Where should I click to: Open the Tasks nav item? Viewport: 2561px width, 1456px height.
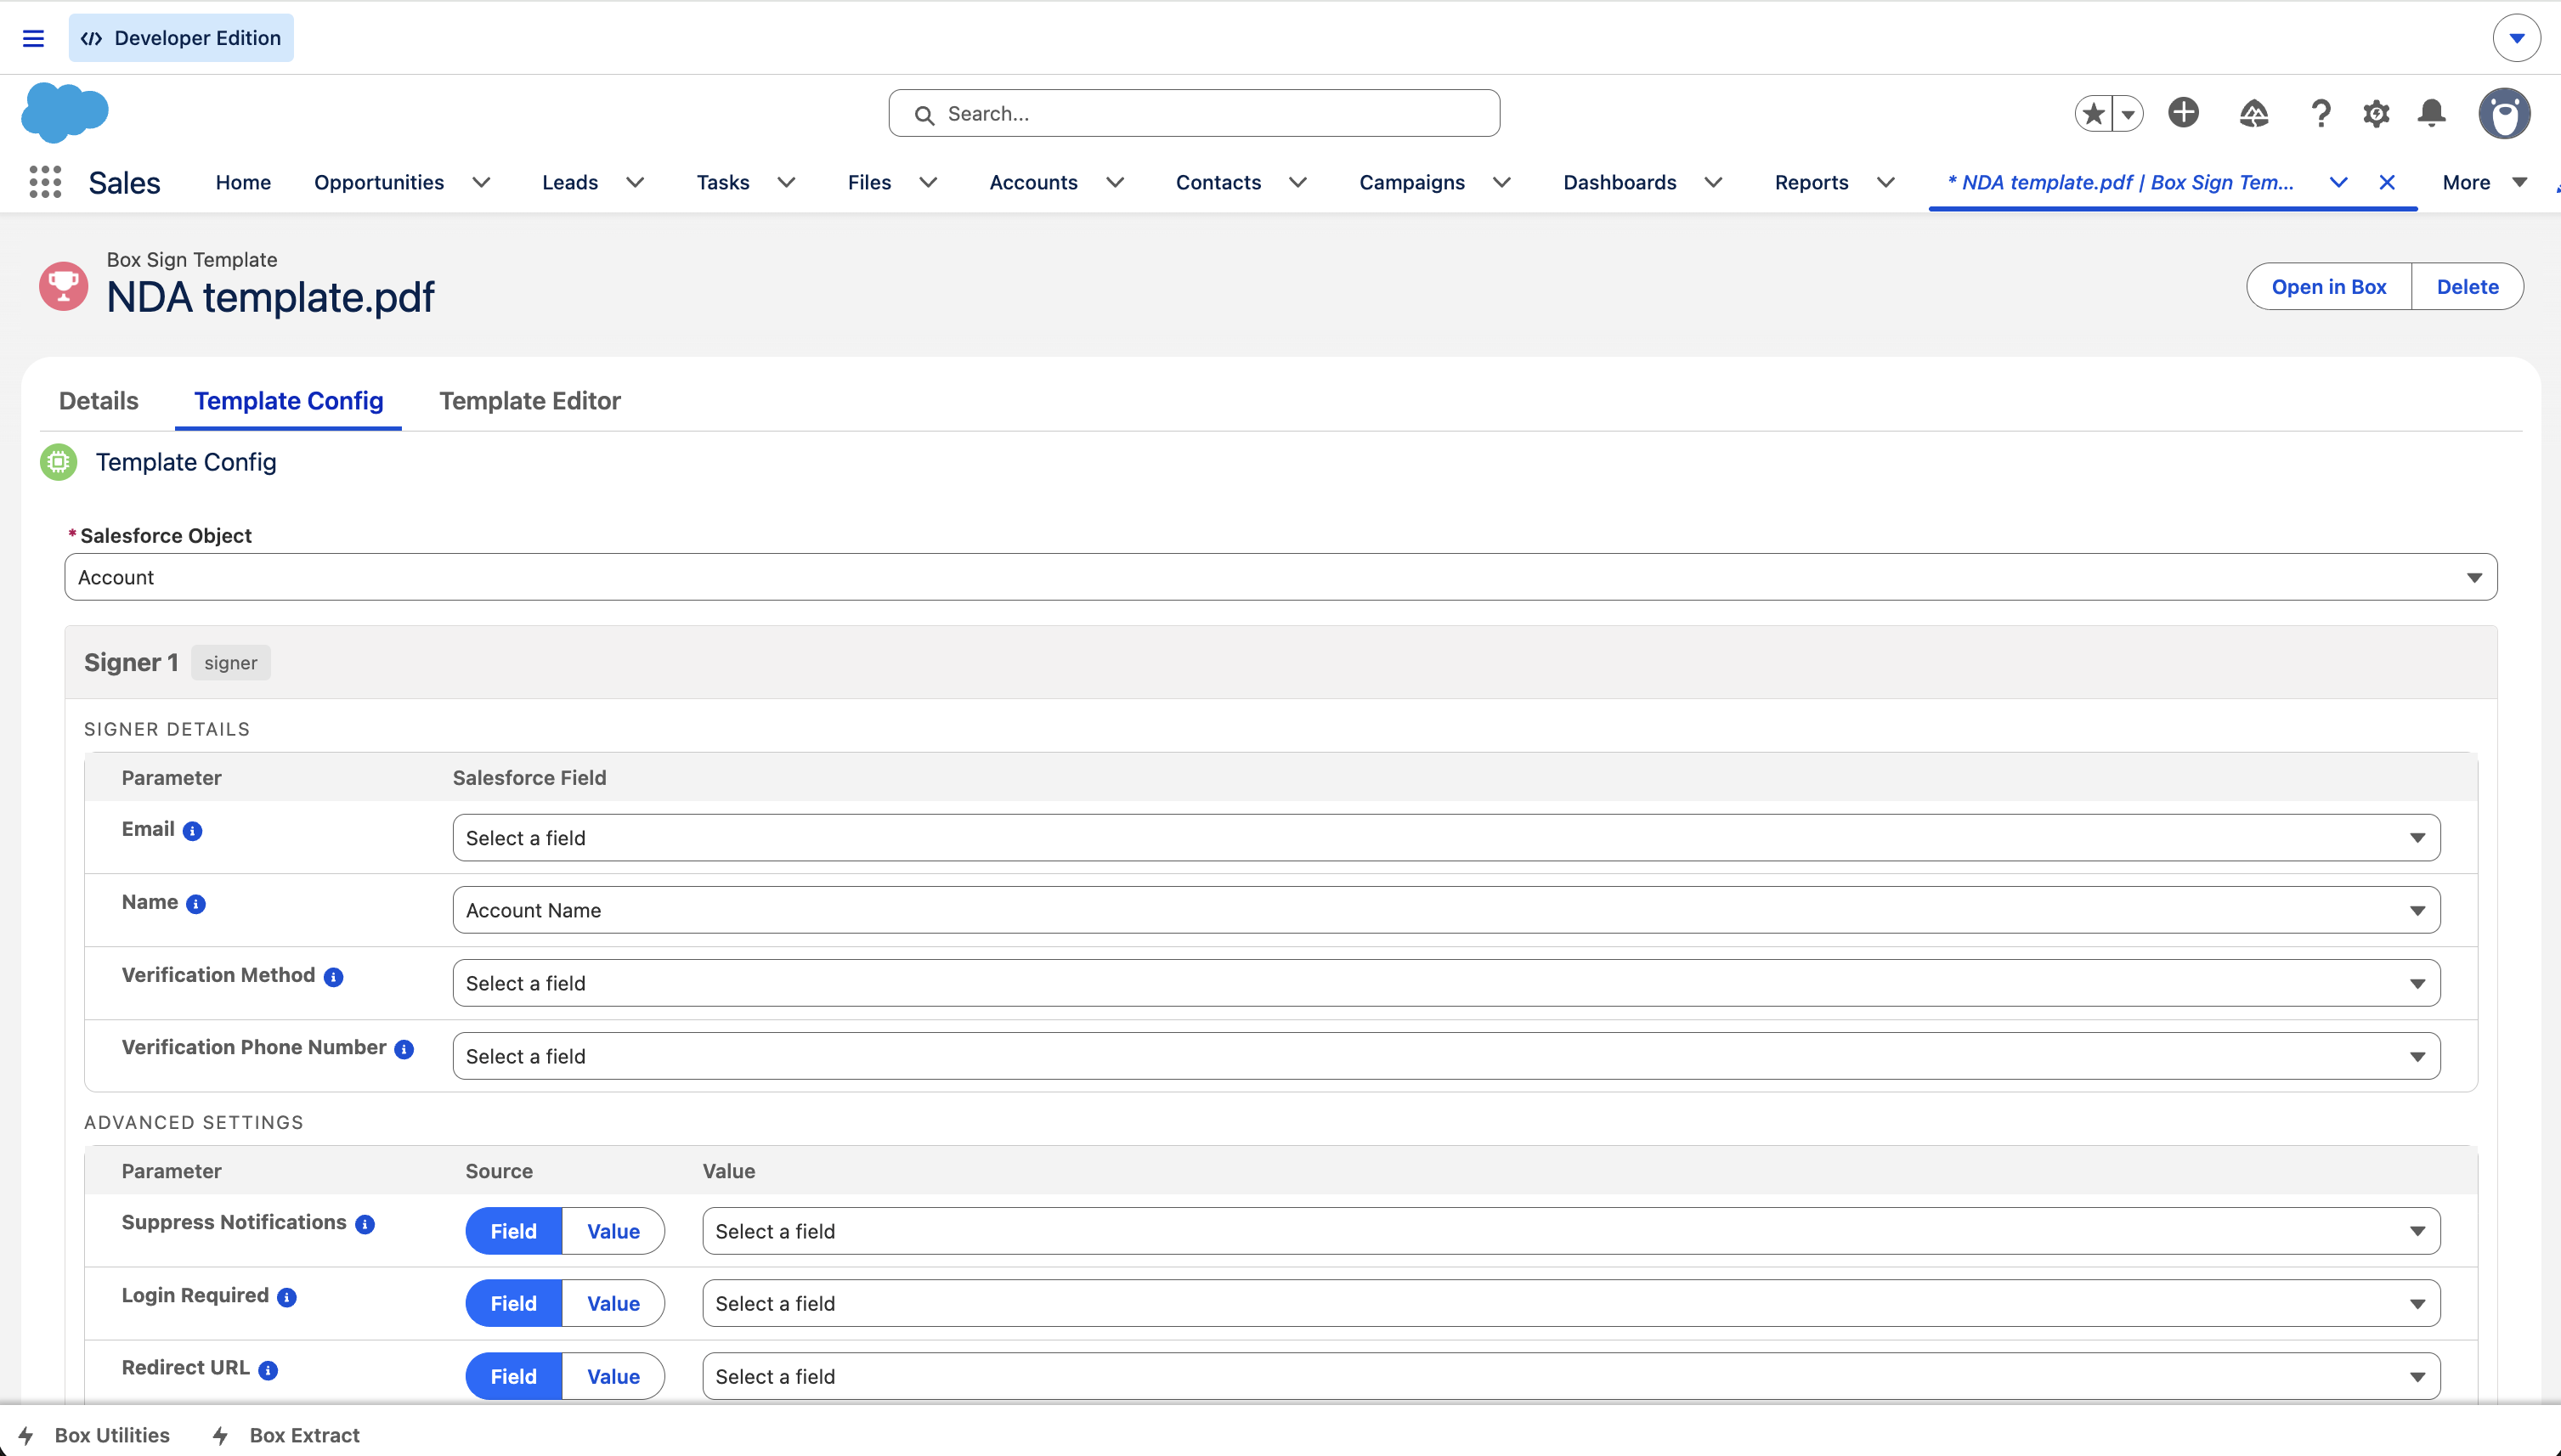point(723,182)
